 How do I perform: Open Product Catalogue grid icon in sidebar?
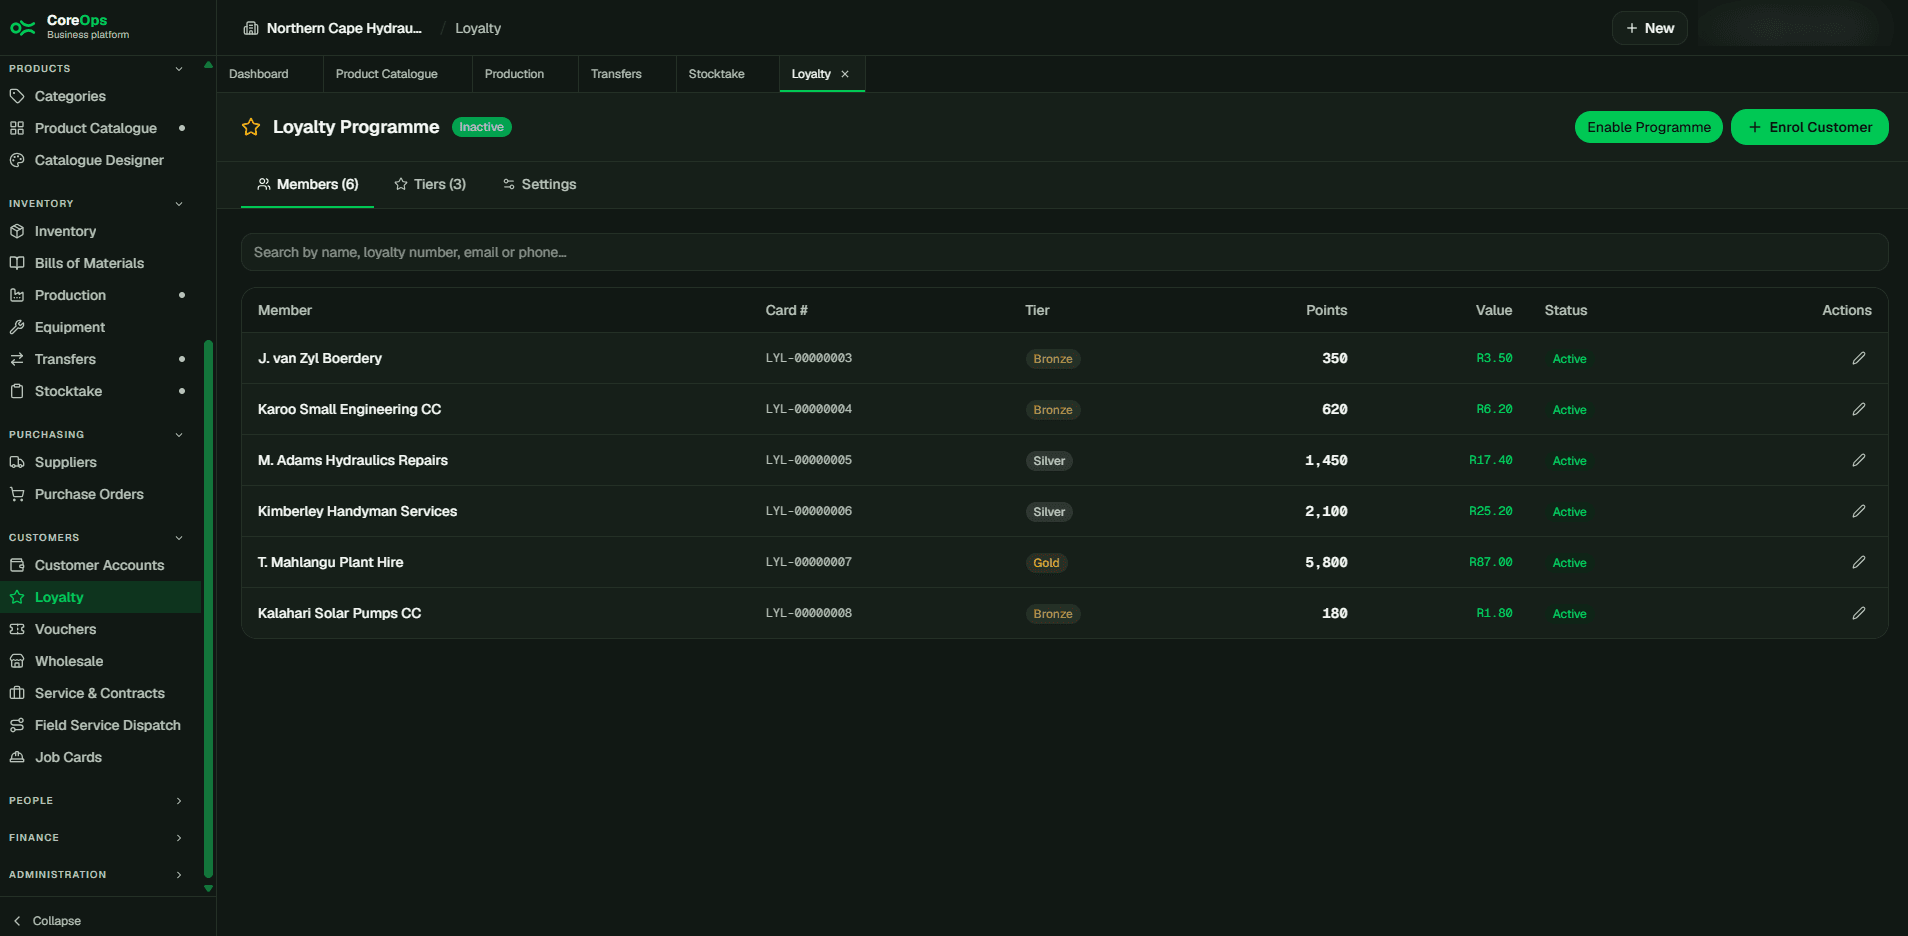tap(17, 128)
